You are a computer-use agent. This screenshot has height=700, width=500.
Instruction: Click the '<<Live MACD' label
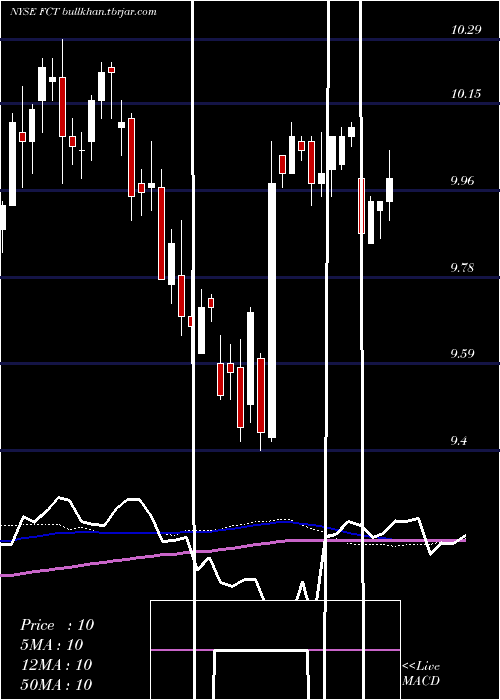tap(421, 673)
